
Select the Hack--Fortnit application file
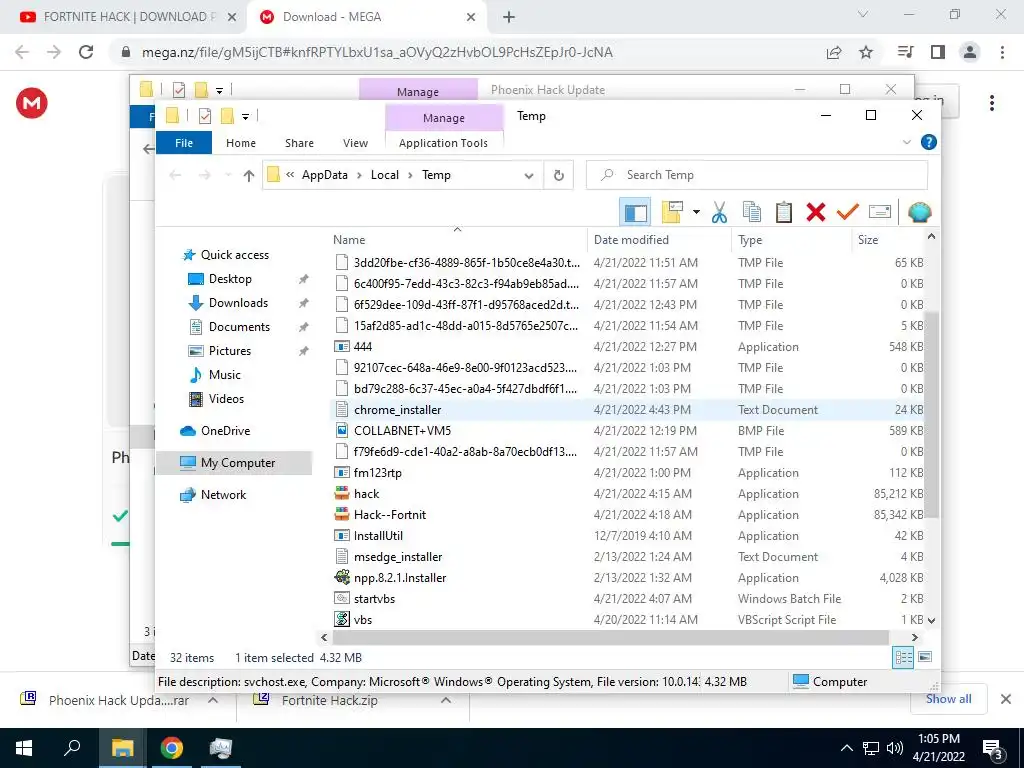tap(390, 515)
